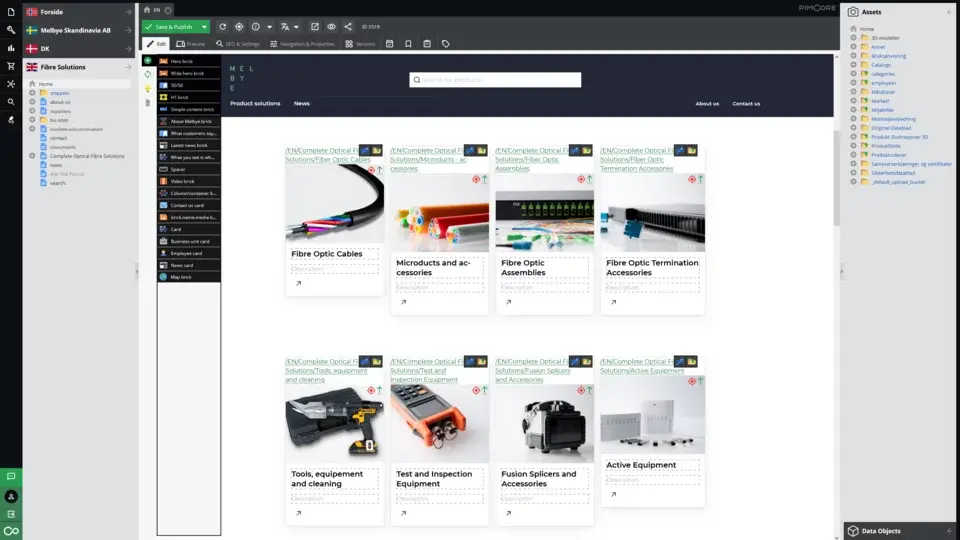Open the Documents icon in left sidebar
The height and width of the screenshot is (540, 960).
(x=11, y=12)
